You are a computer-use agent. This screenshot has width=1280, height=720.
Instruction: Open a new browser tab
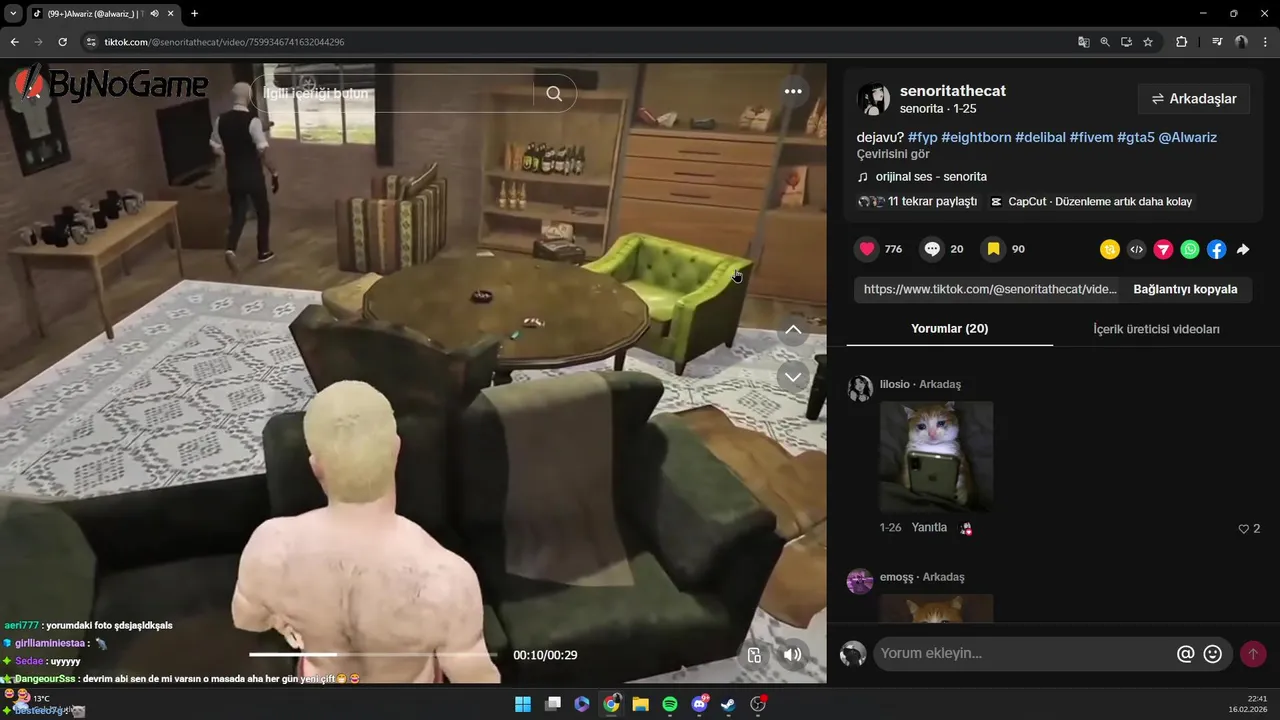click(194, 13)
